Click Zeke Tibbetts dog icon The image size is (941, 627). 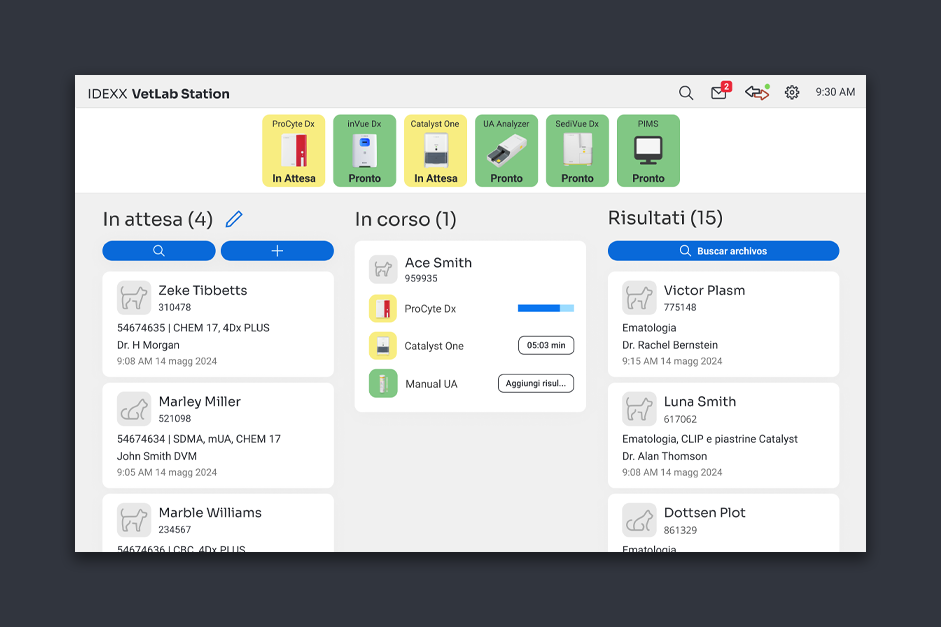click(x=134, y=298)
